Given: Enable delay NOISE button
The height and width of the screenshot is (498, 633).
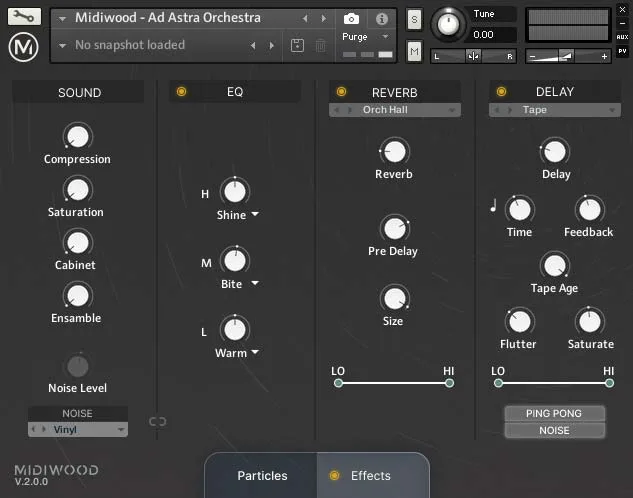Looking at the screenshot, I should tap(554, 430).
